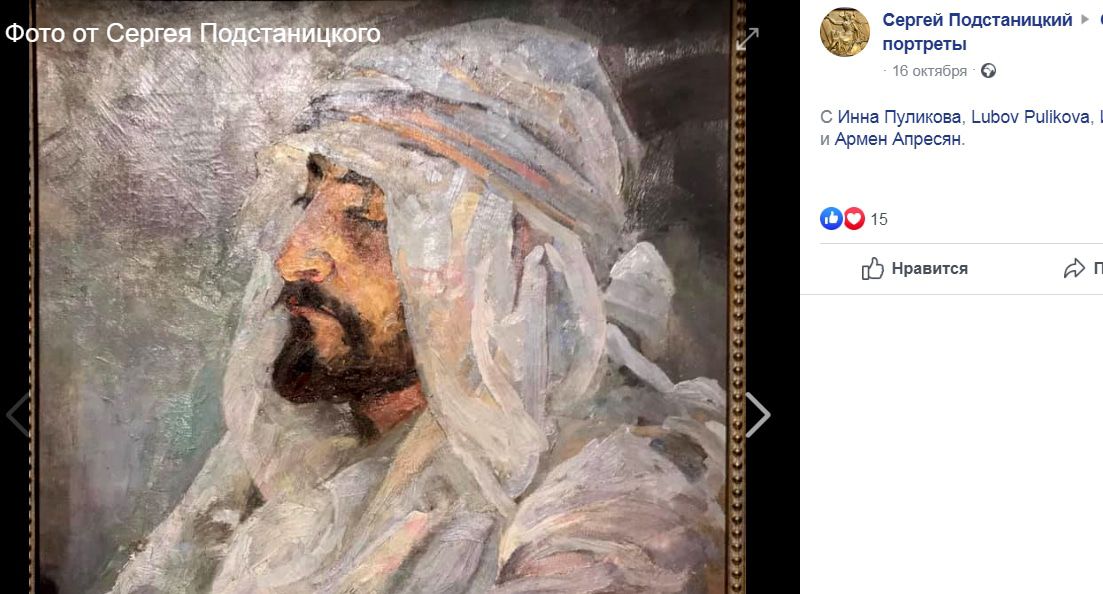Viewport: 1103px width, 594px height.
Task: Click the thumbs-up icon beside Нравится
Action: click(x=873, y=268)
